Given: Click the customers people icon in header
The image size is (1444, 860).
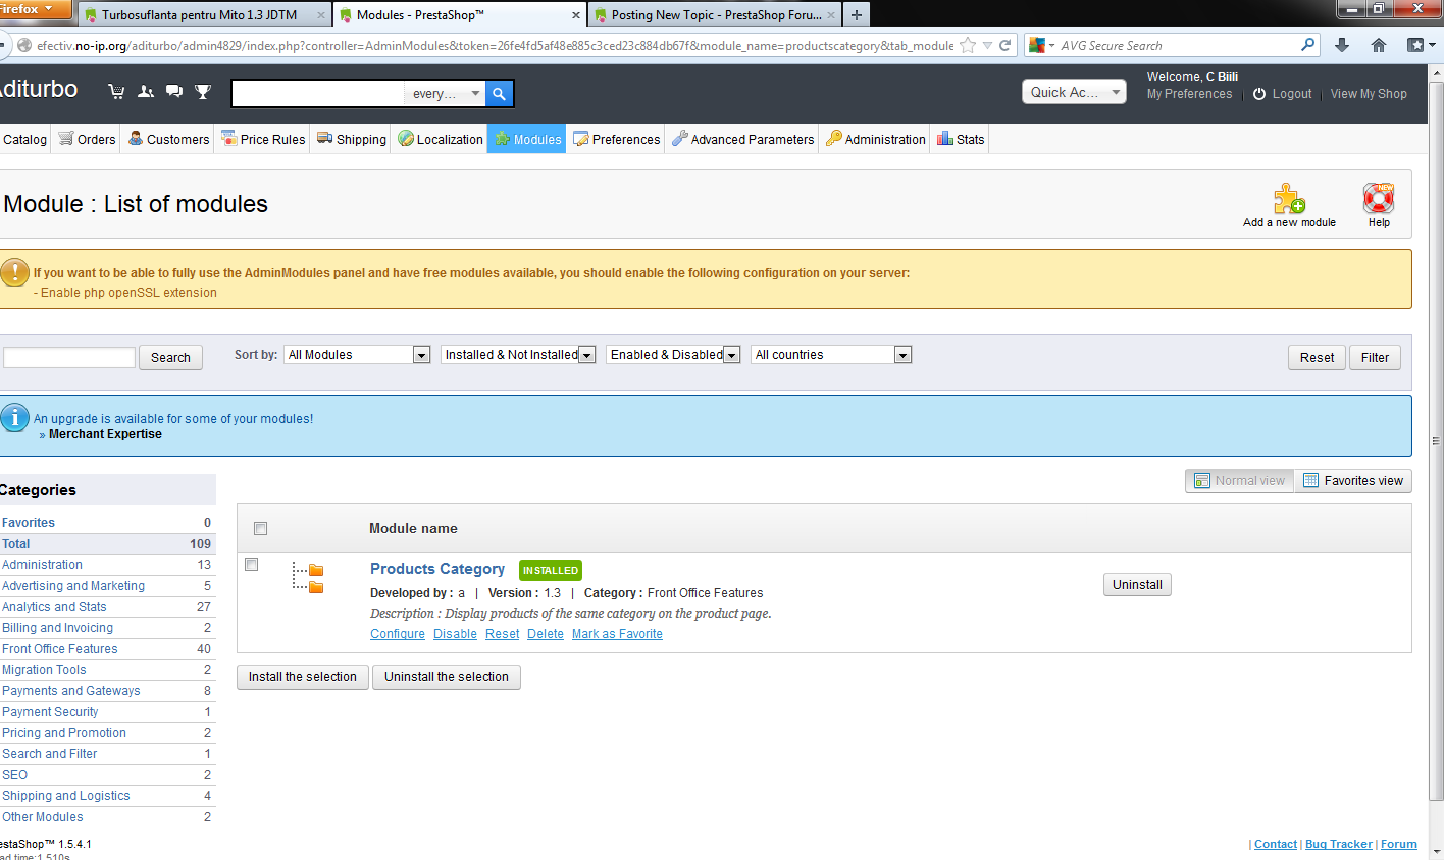Looking at the screenshot, I should pyautogui.click(x=146, y=92).
